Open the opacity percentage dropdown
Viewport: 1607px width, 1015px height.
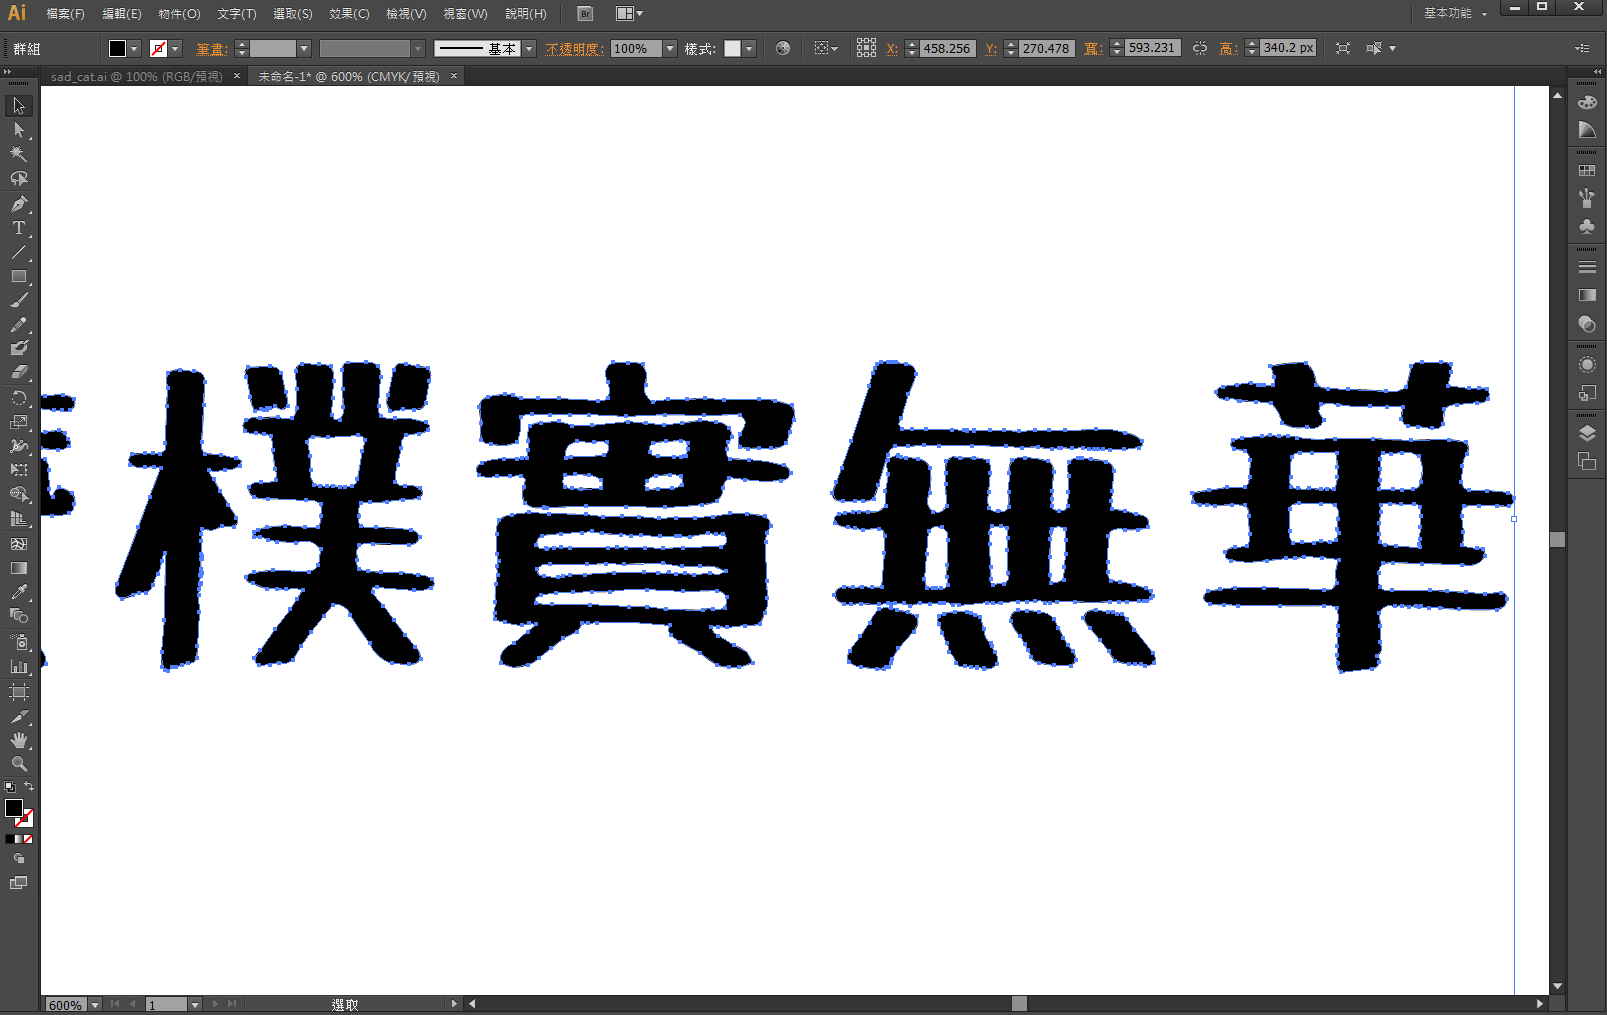(x=670, y=48)
